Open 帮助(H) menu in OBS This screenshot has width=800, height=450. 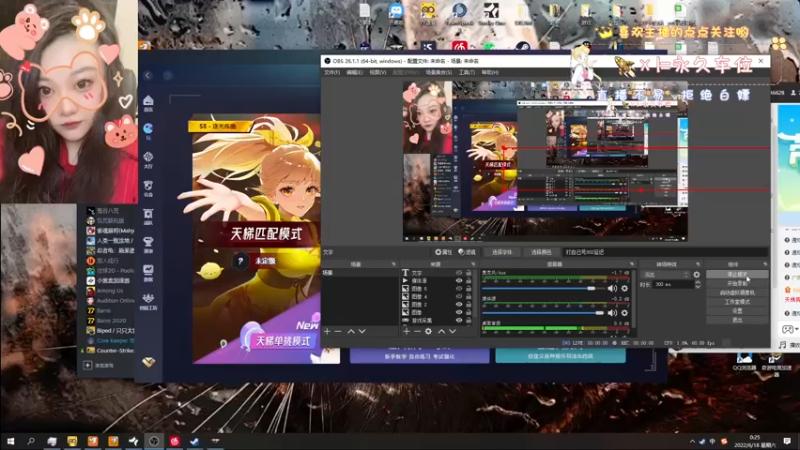click(490, 72)
